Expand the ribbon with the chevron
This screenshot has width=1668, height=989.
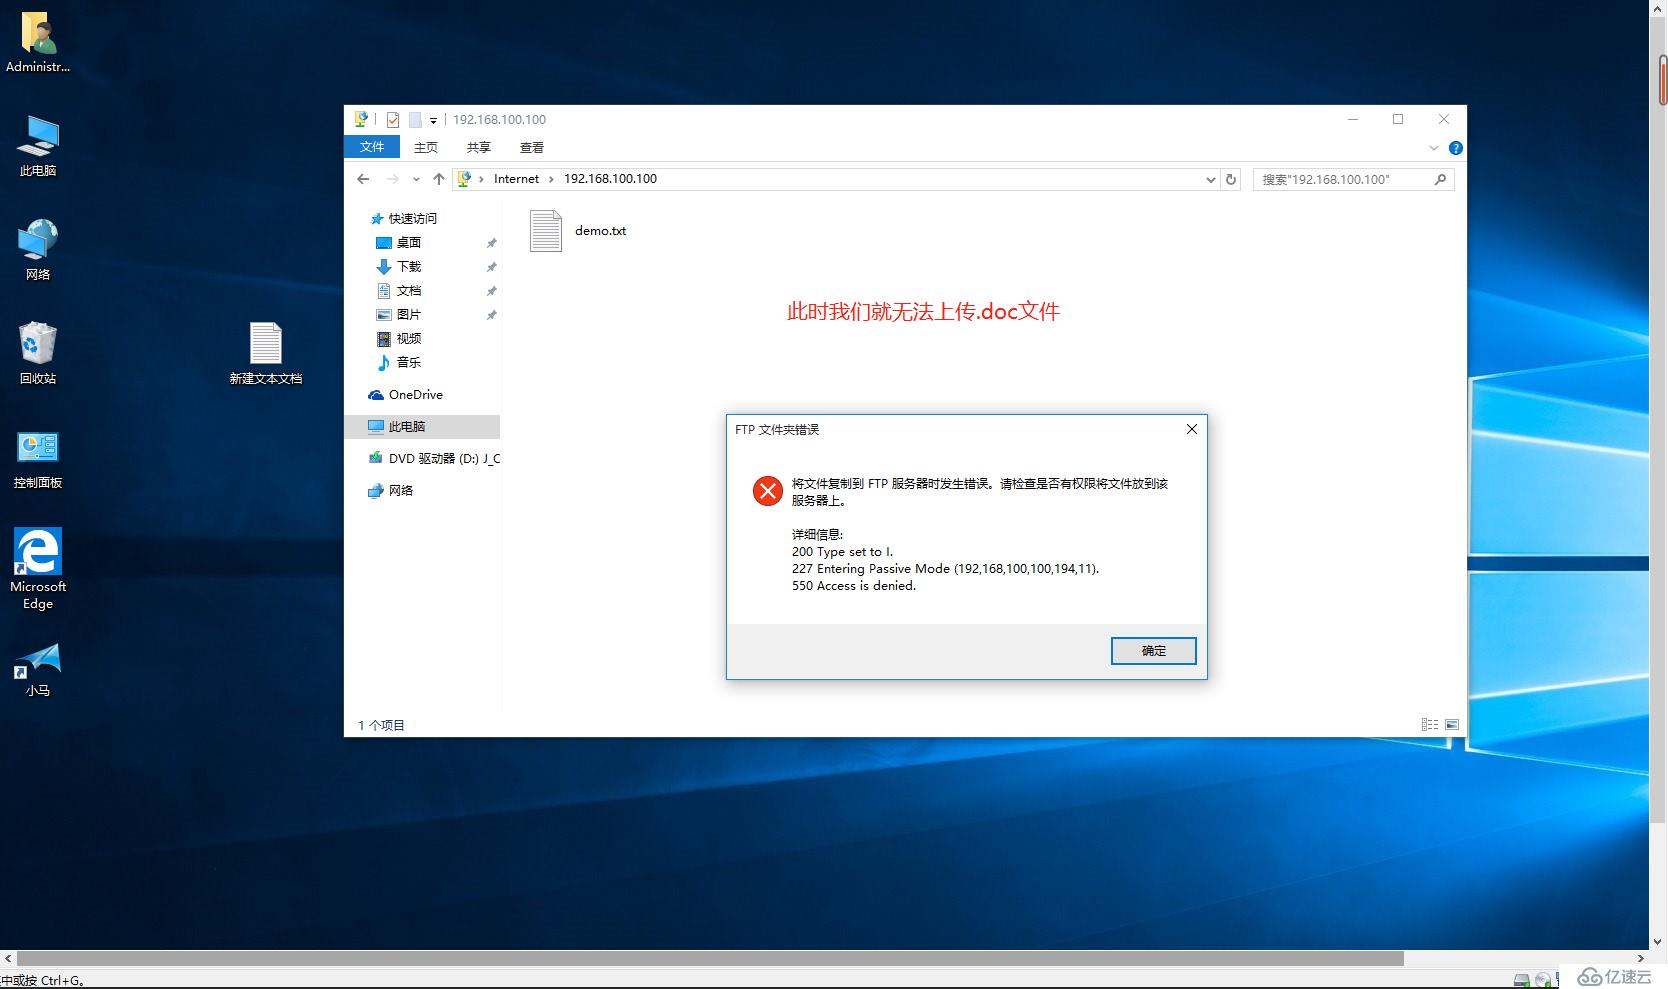[1434, 148]
